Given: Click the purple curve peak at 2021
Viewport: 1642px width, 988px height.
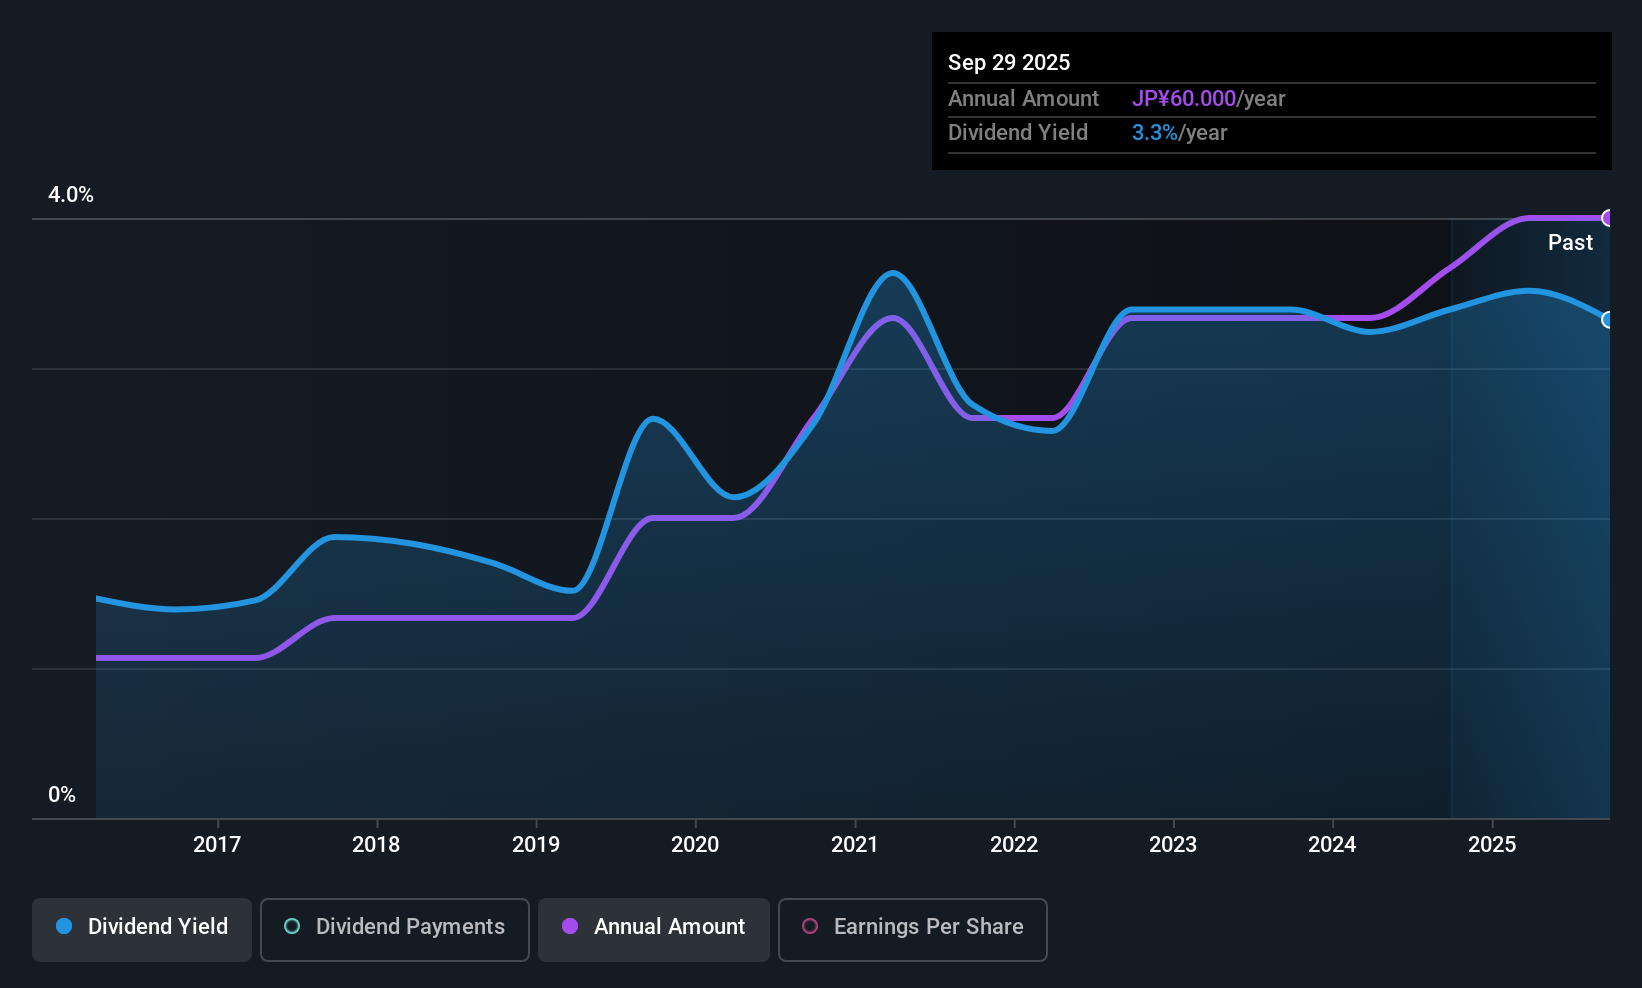Looking at the screenshot, I should 892,318.
